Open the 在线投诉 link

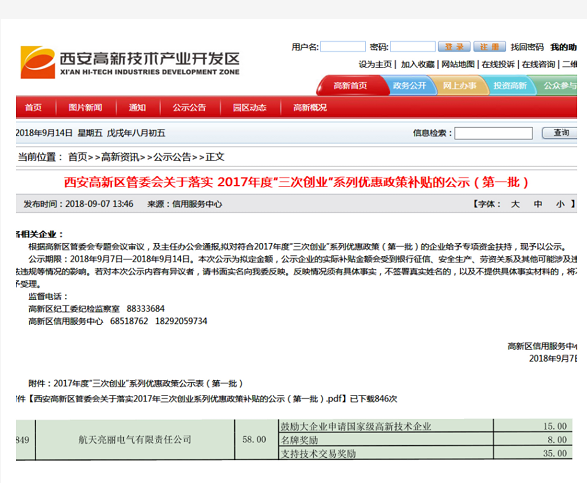[498, 64]
